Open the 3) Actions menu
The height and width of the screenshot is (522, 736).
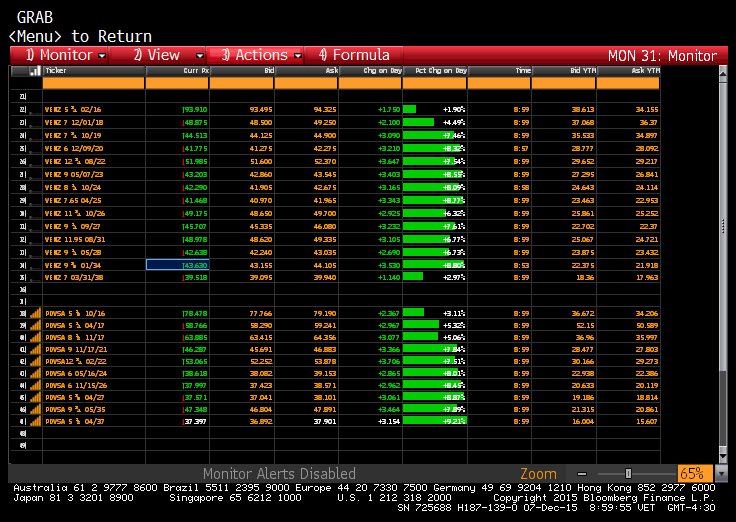pos(256,55)
